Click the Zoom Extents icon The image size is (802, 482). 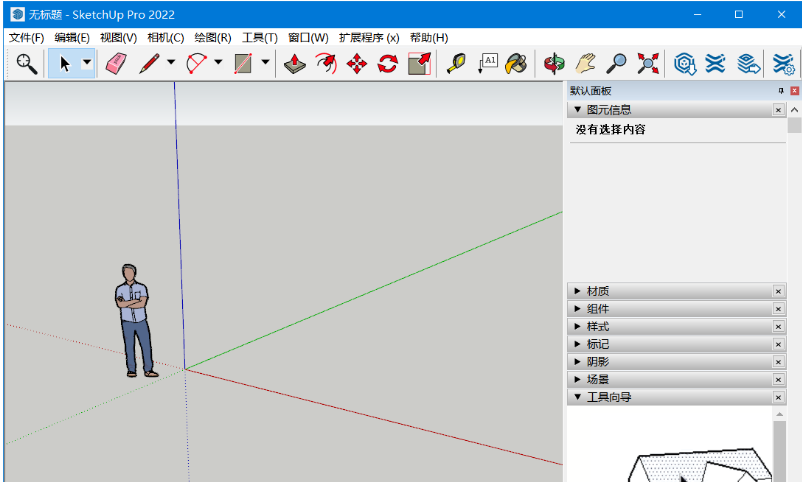(x=648, y=64)
